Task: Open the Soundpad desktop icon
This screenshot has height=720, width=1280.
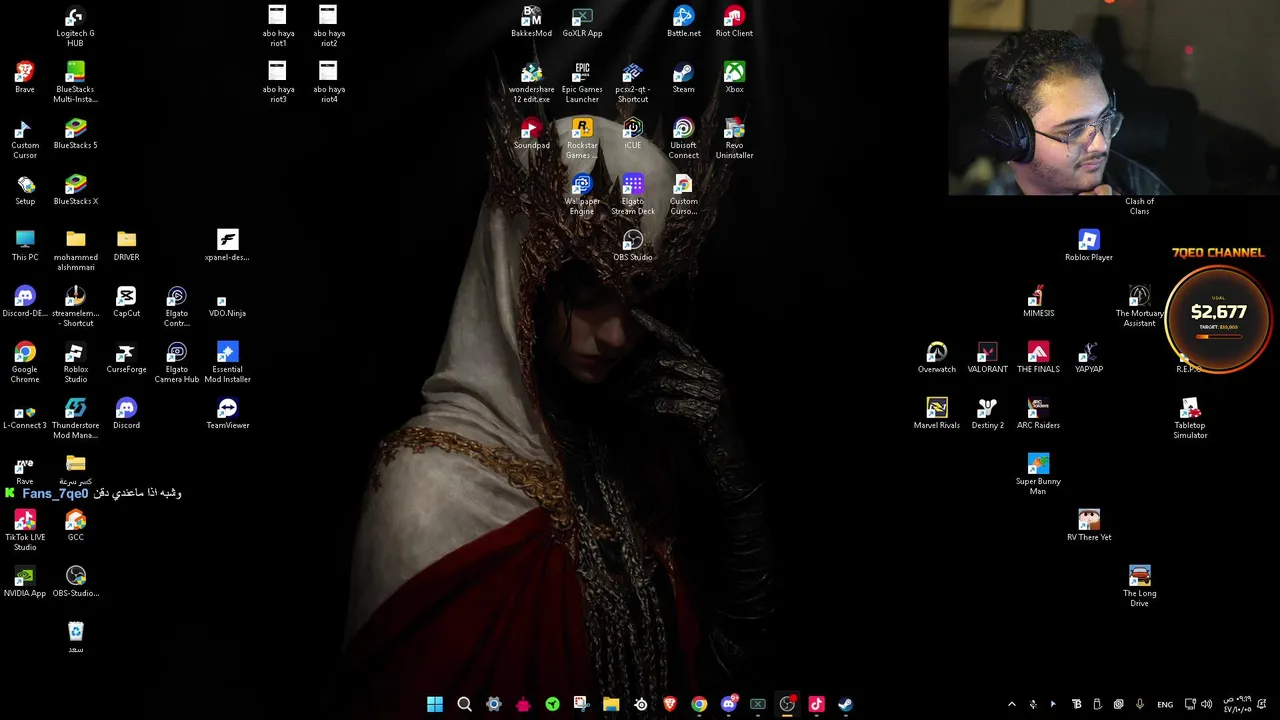Action: 531,134
